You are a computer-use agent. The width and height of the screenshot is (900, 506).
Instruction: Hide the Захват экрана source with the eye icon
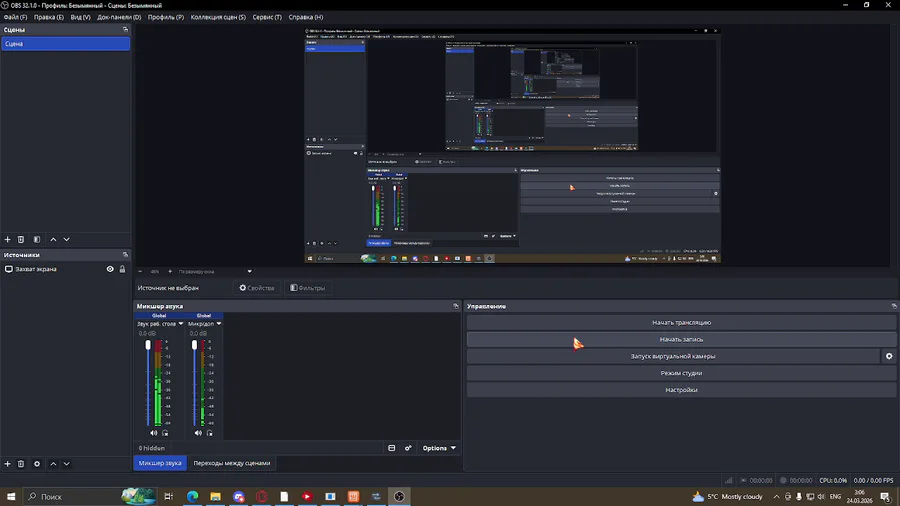(x=110, y=269)
